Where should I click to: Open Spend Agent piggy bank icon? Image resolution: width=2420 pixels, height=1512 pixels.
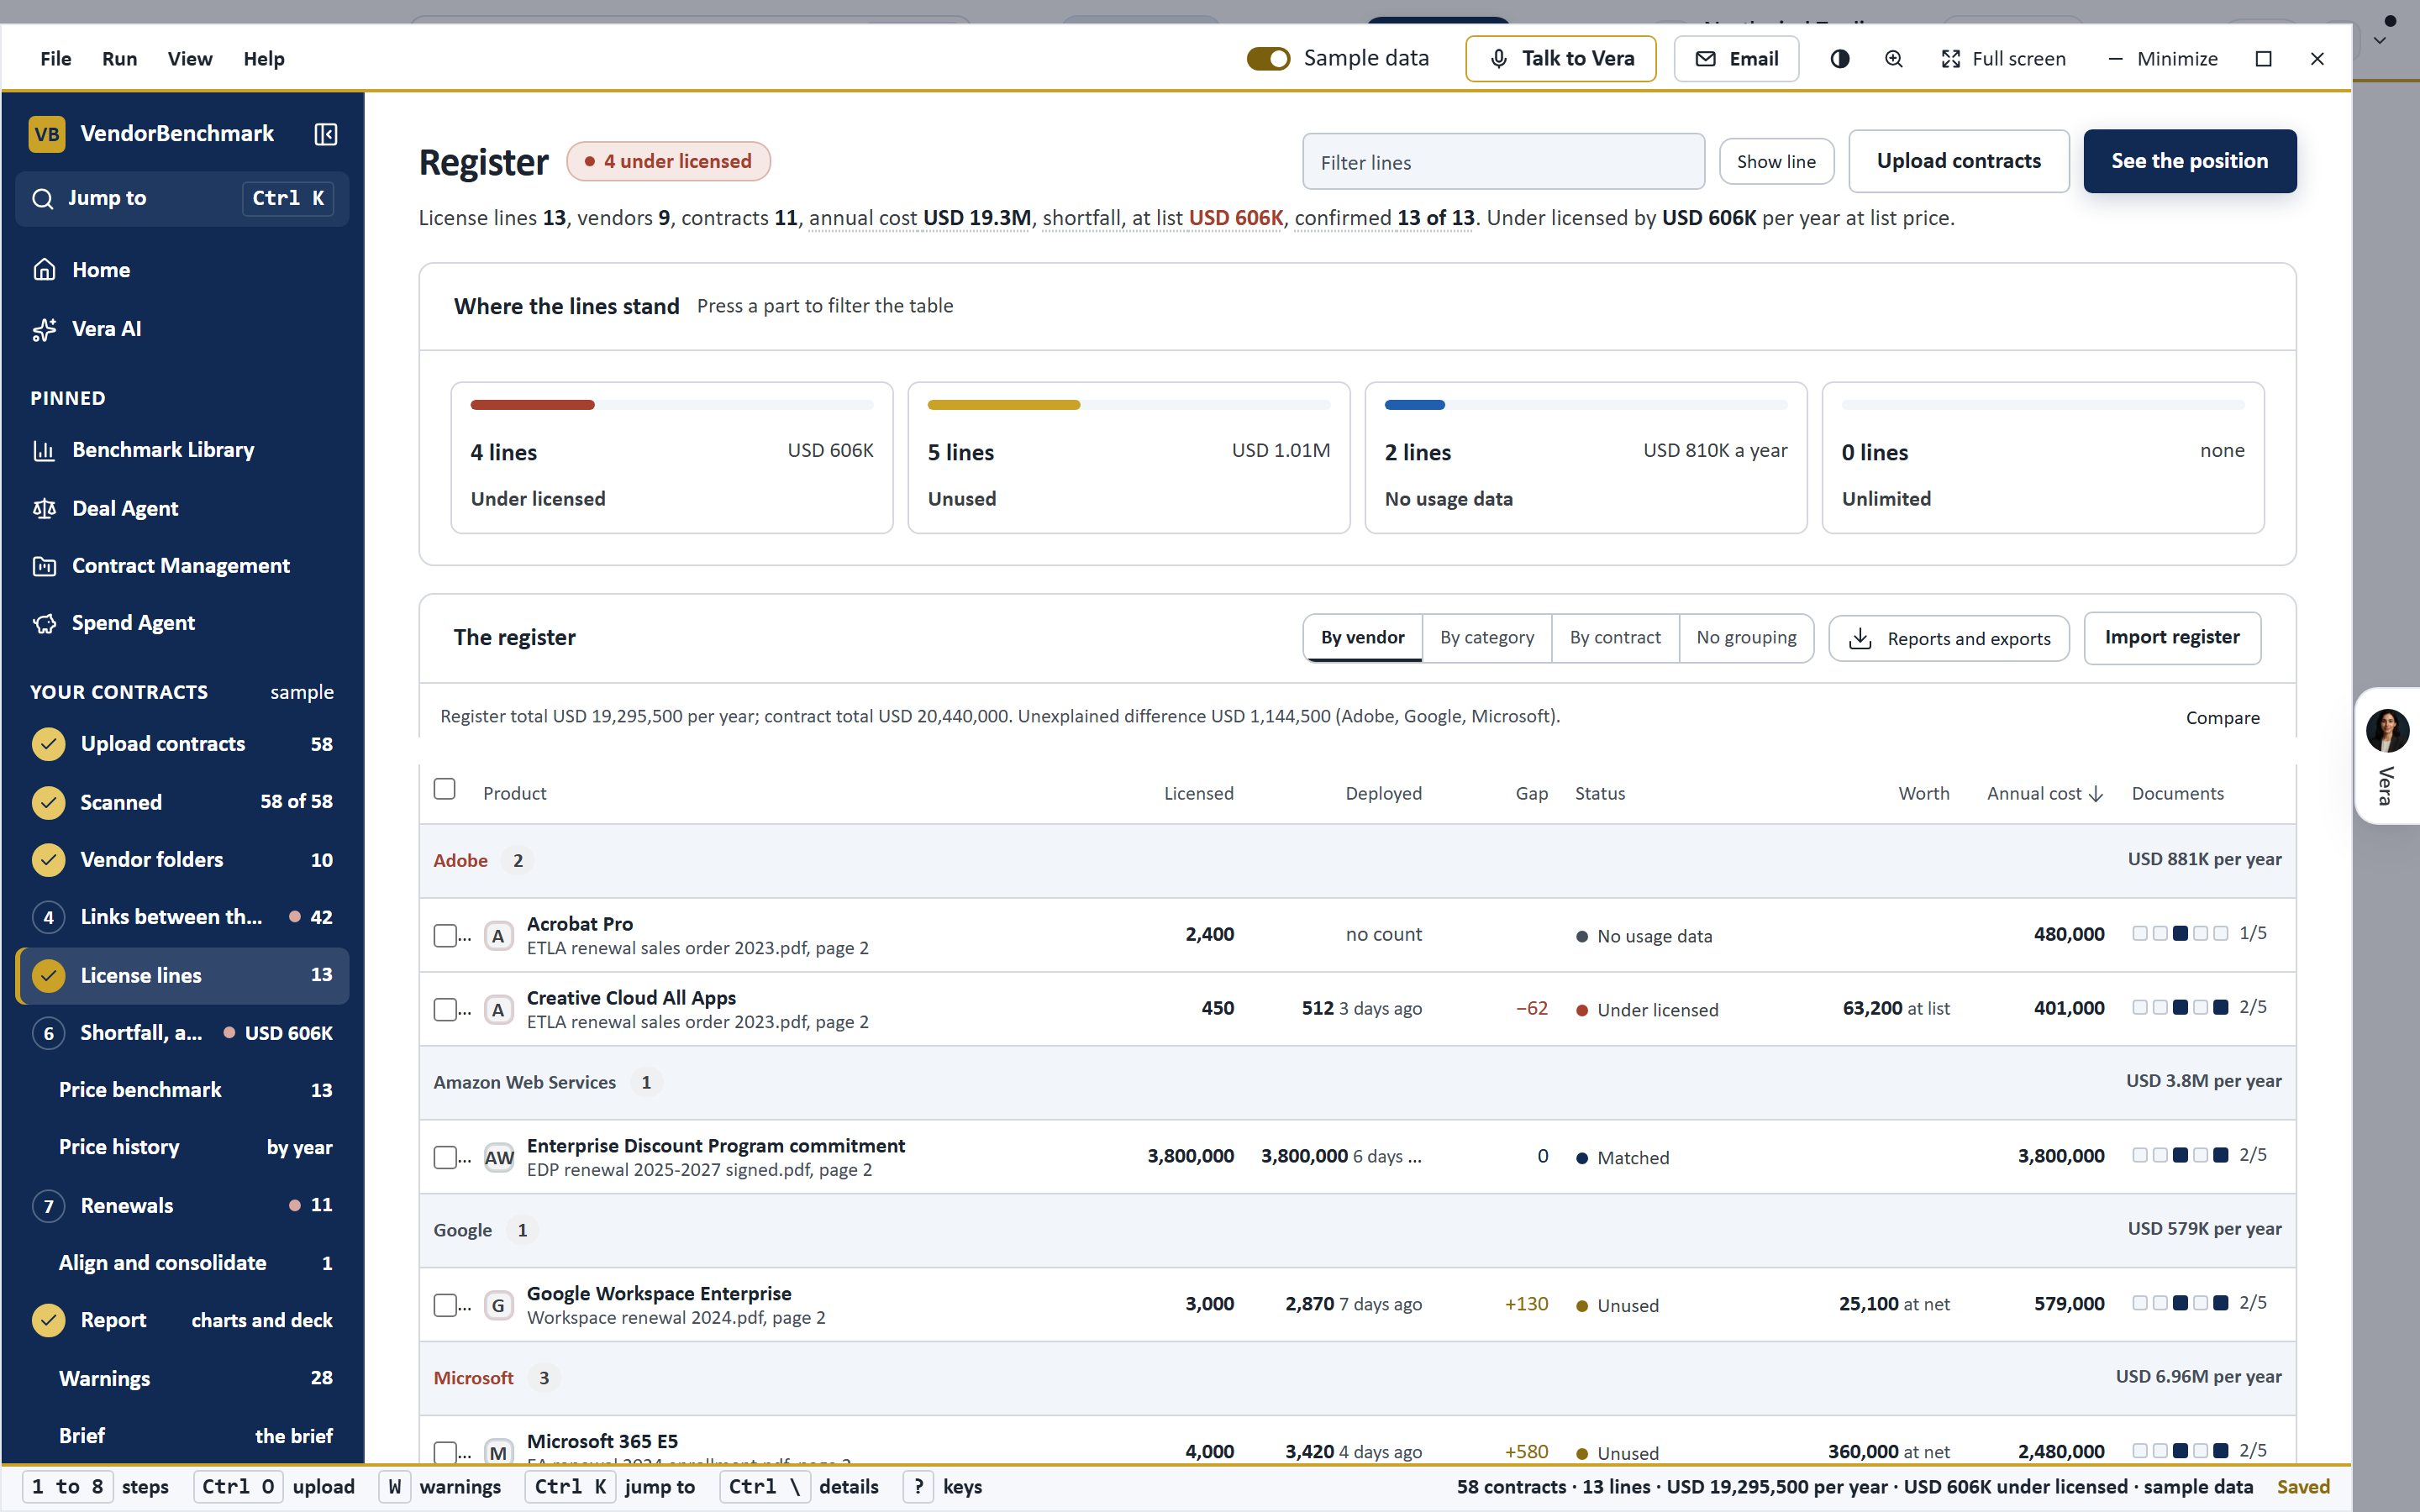coord(44,623)
